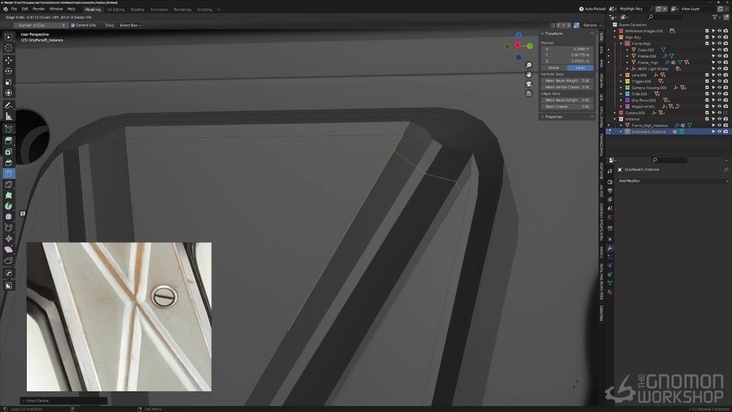Viewport: 732px width, 412px height.
Task: Select the Rotate tool
Action: (8, 71)
